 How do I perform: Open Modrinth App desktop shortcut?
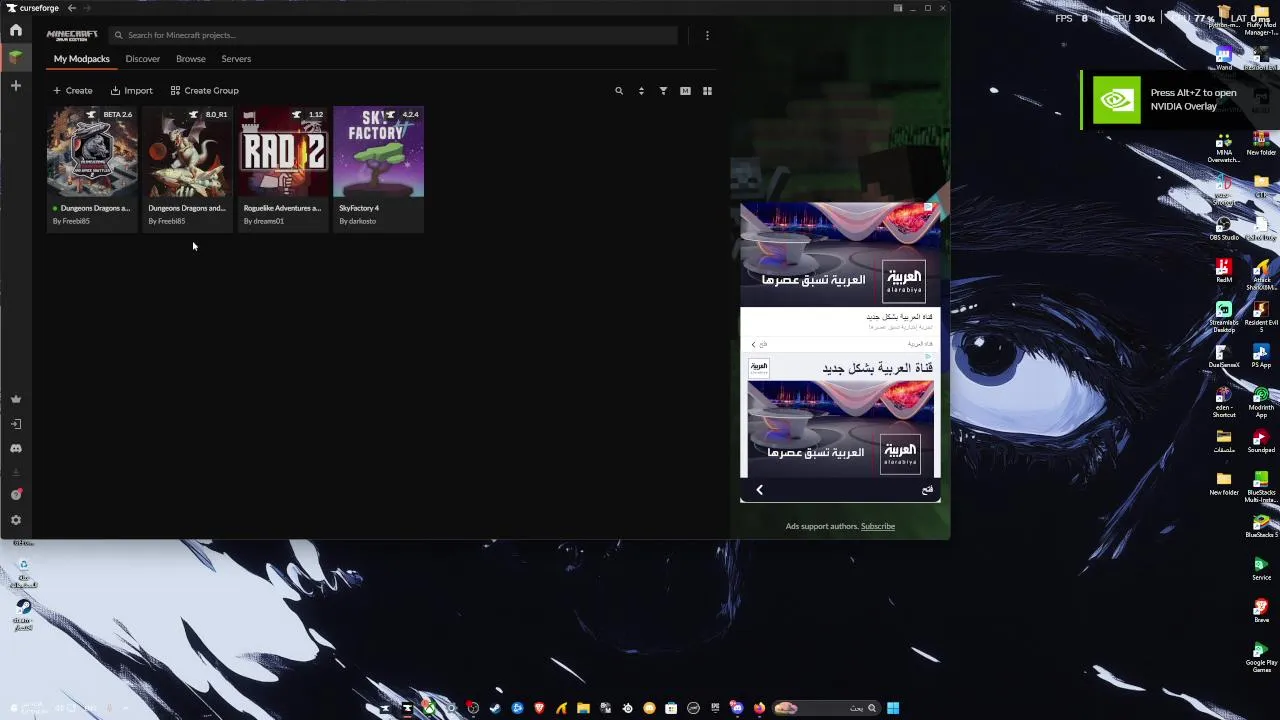click(x=1261, y=400)
